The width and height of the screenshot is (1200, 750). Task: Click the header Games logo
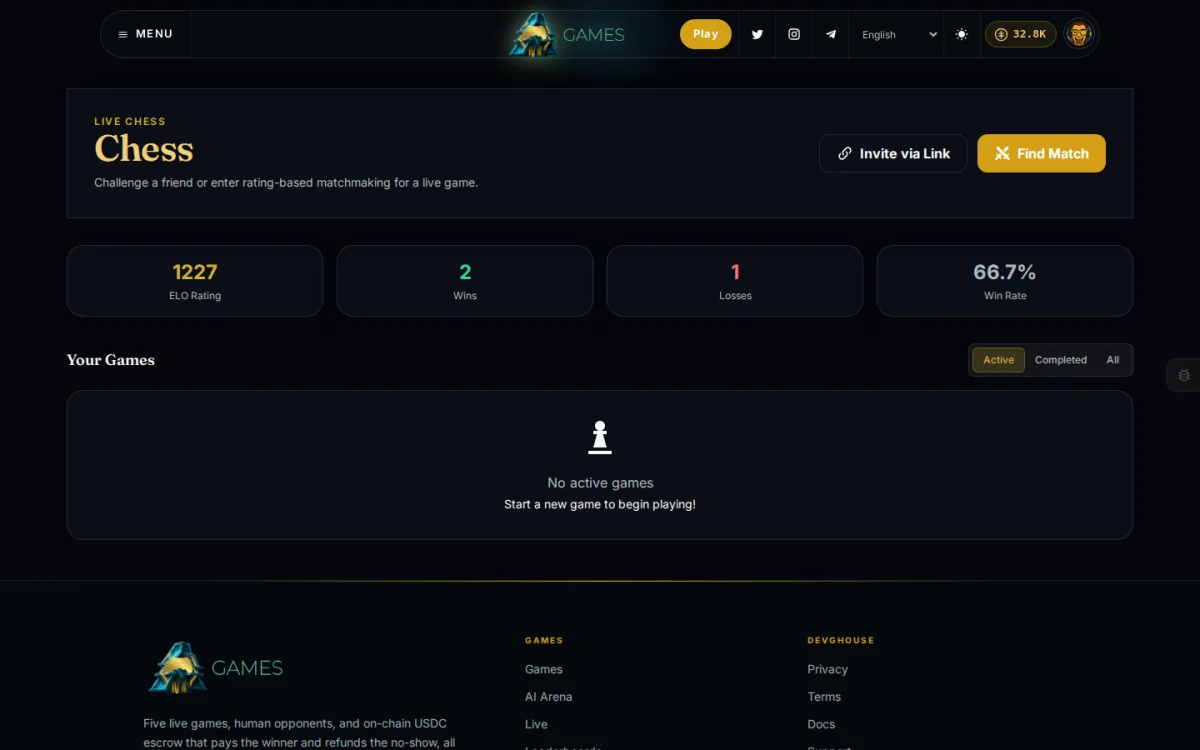click(567, 35)
